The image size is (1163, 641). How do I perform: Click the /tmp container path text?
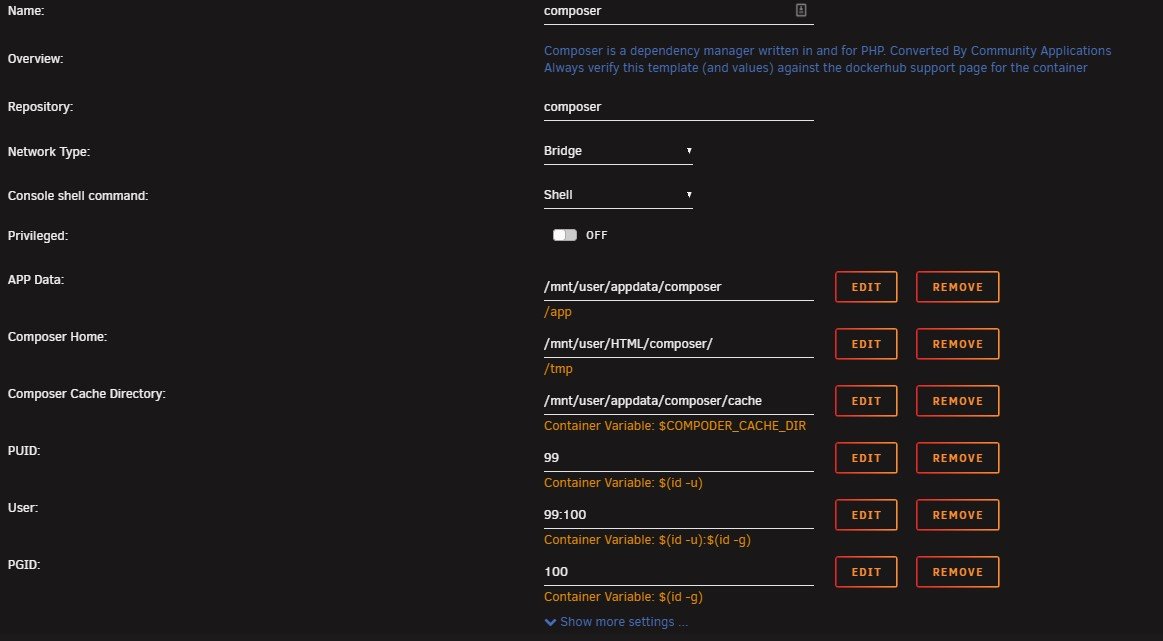pos(559,369)
